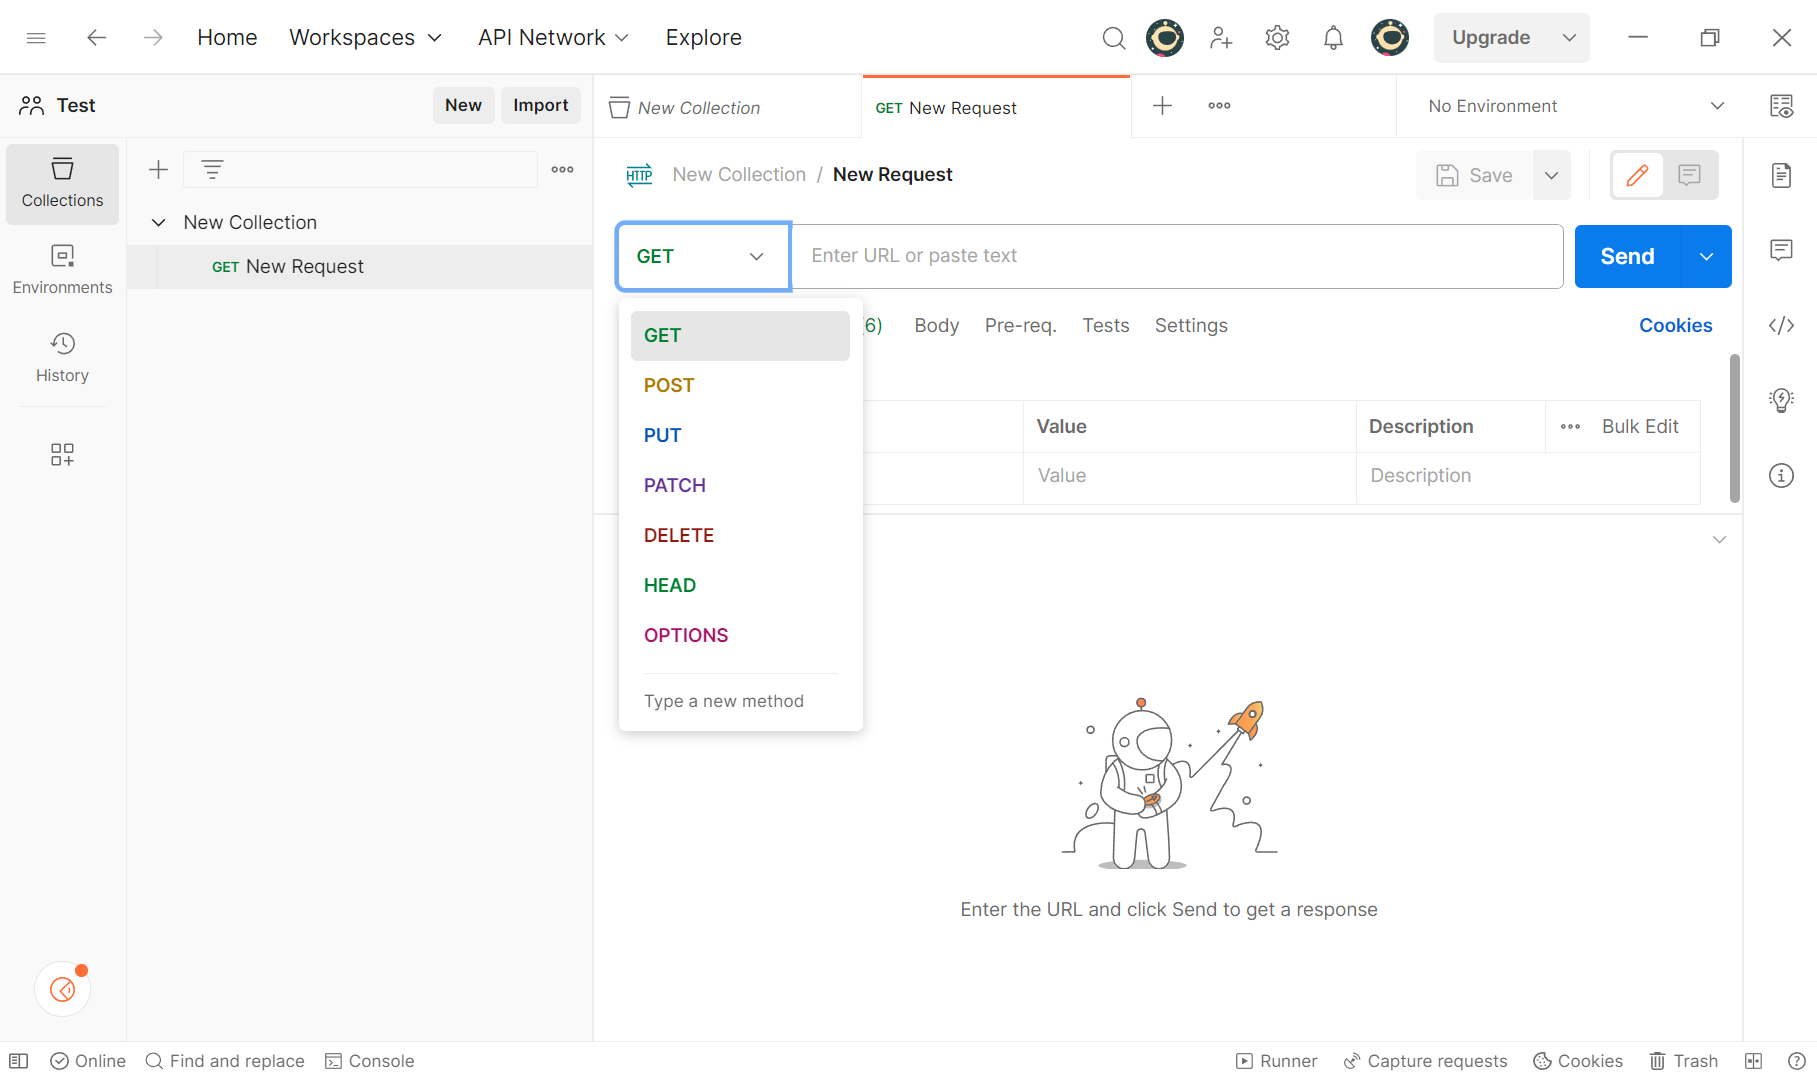Click the environment quick look icon
This screenshot has width=1817, height=1080.
(1781, 106)
